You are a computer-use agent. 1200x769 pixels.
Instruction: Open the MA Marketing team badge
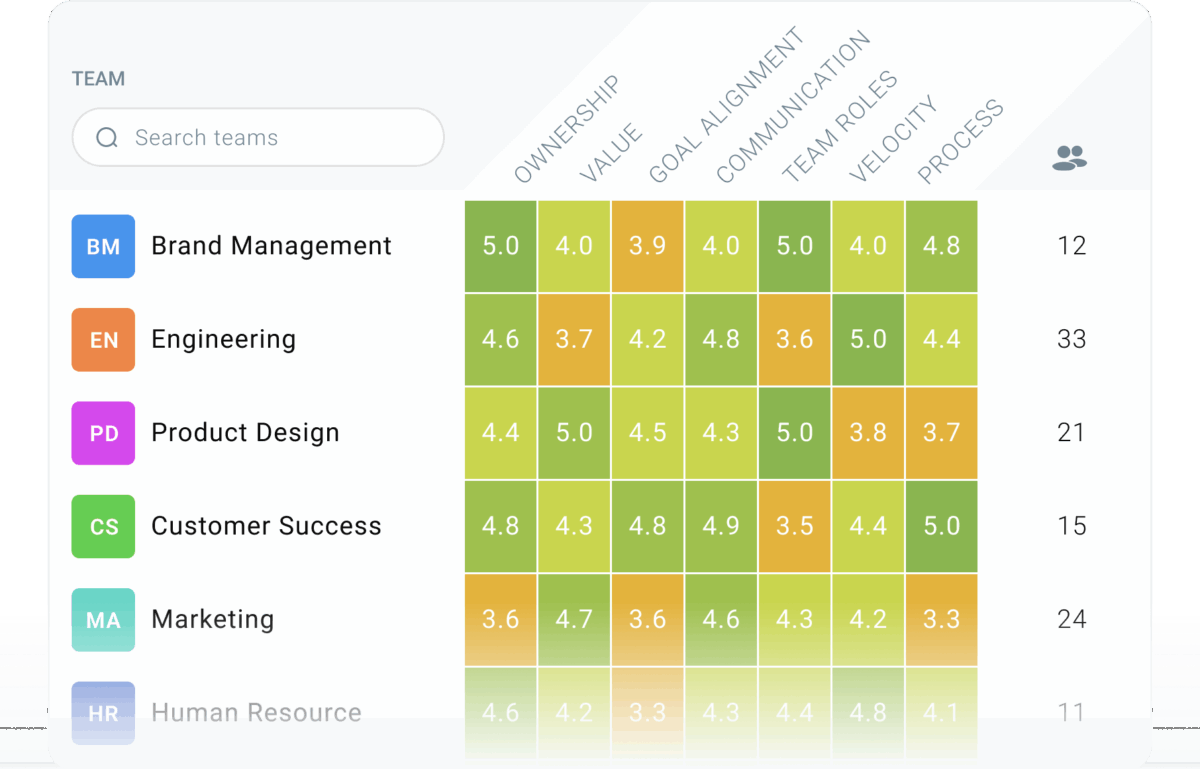pos(103,620)
